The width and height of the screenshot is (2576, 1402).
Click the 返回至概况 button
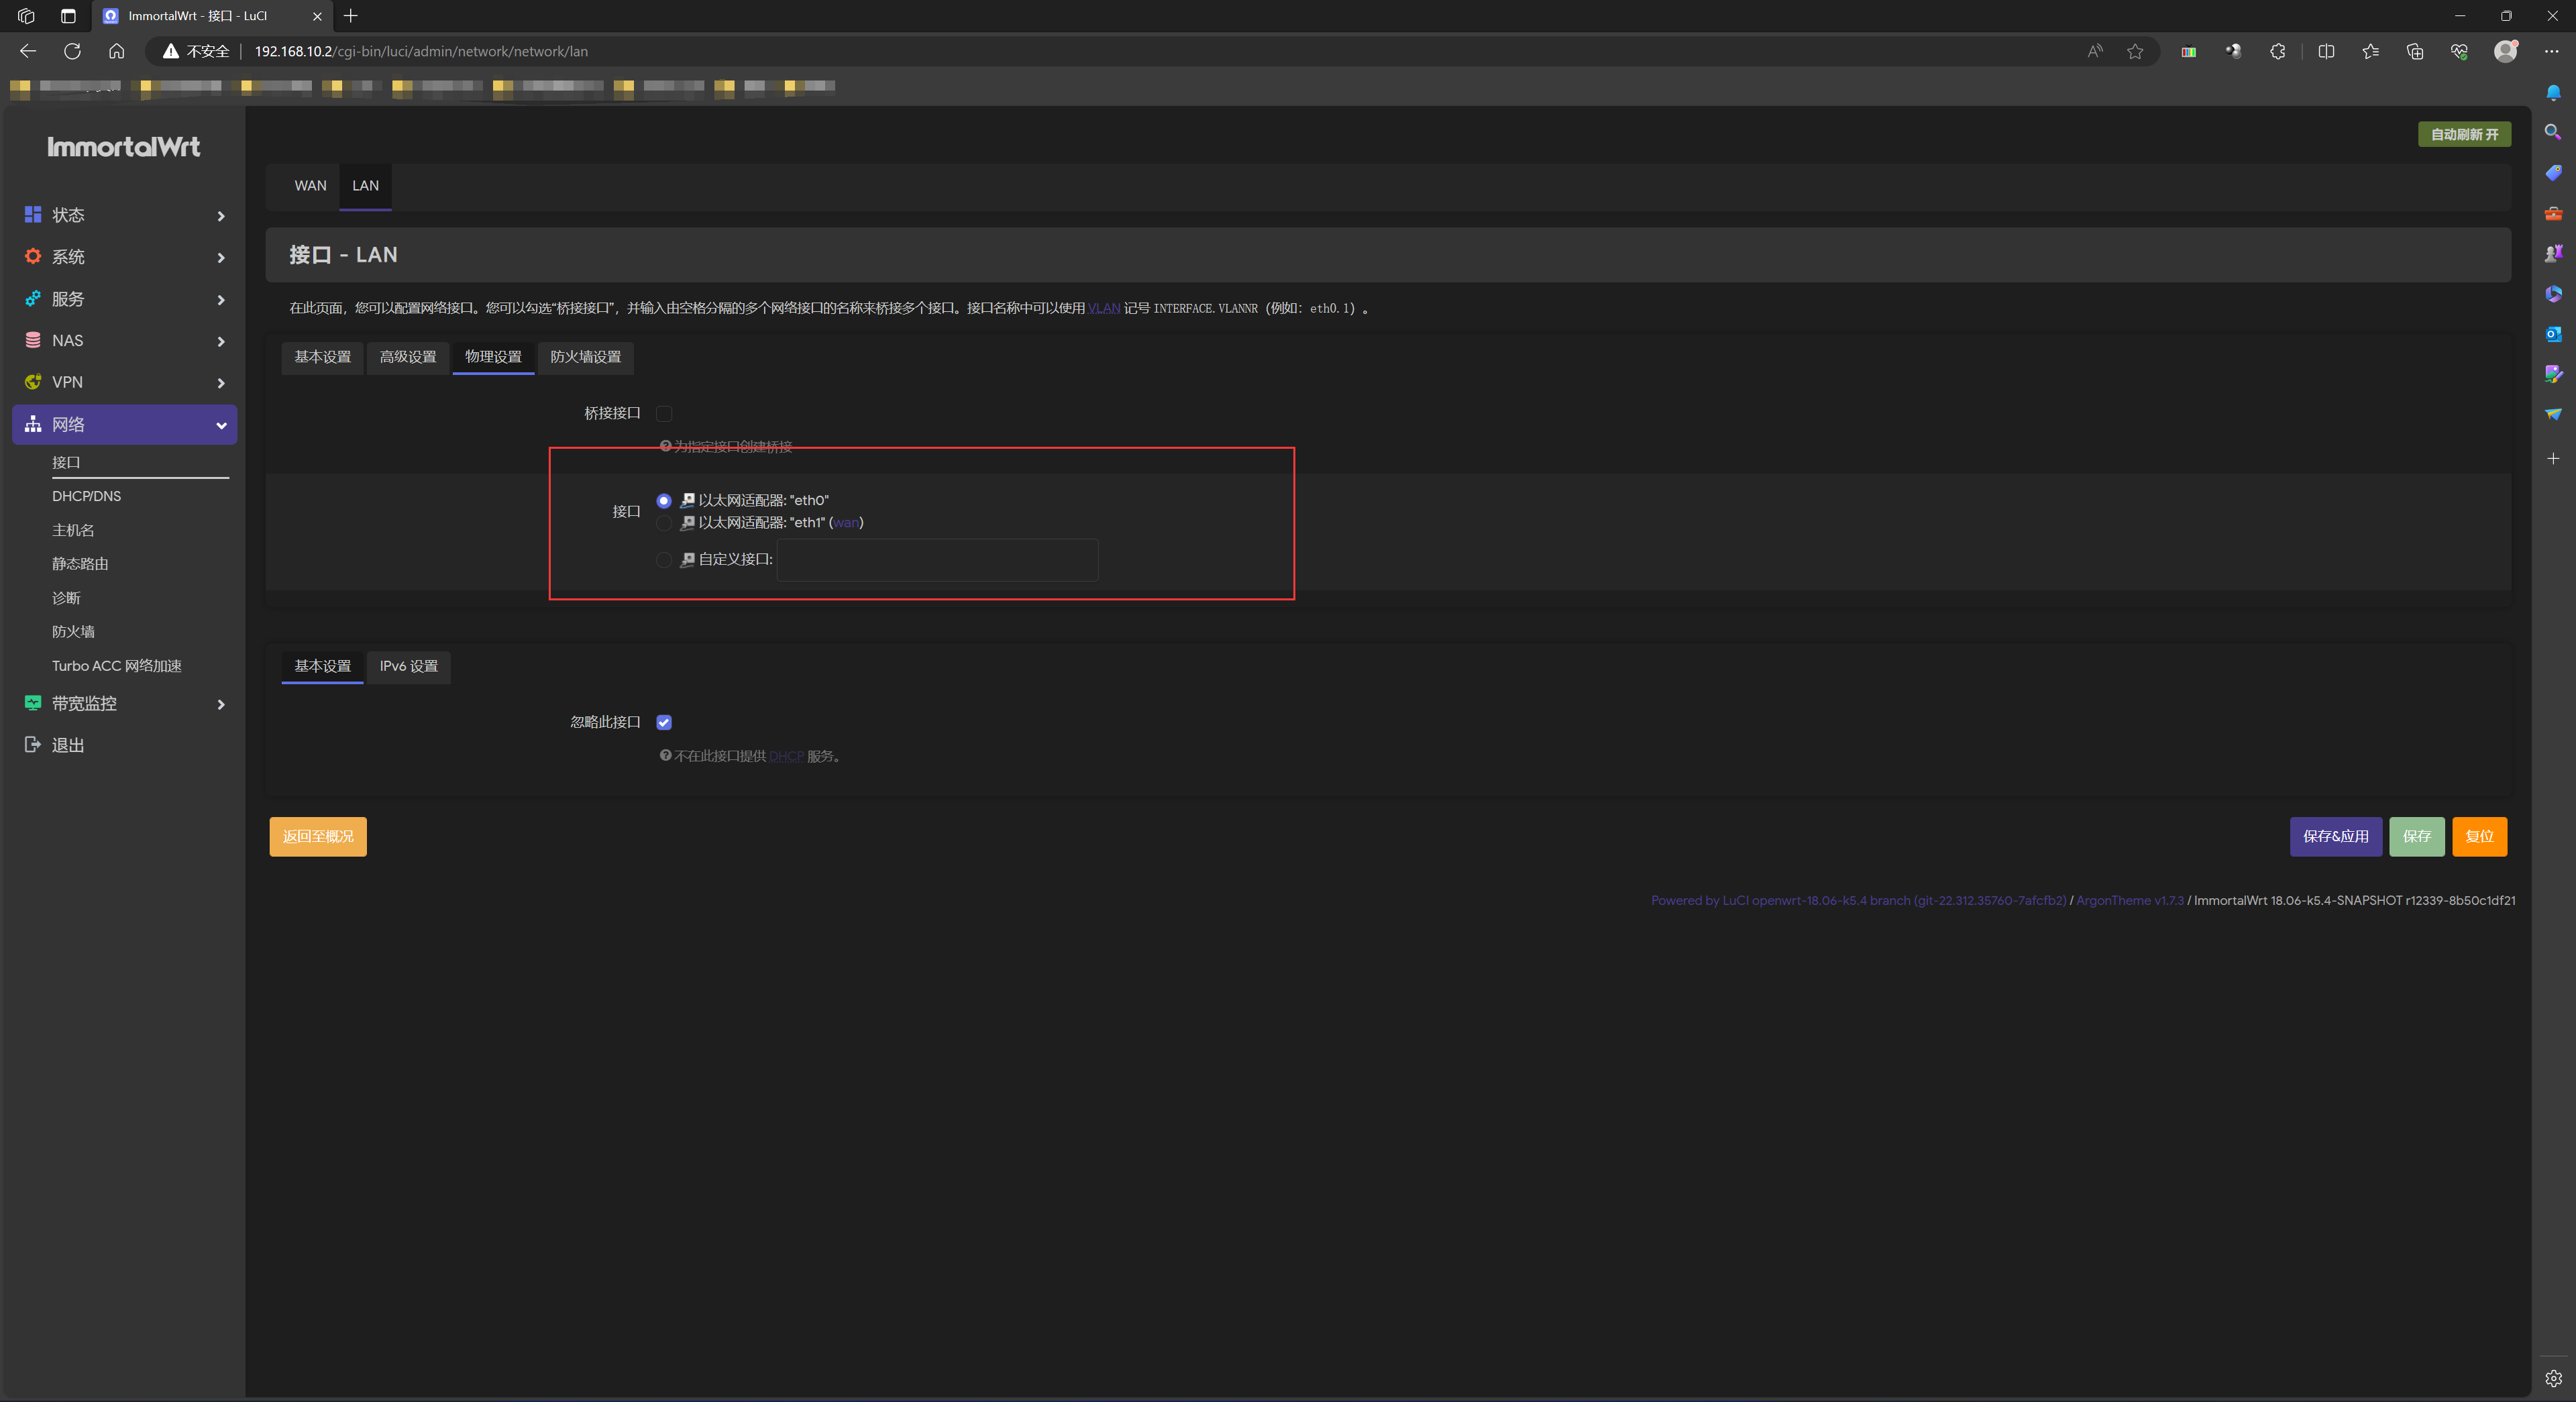(x=318, y=836)
